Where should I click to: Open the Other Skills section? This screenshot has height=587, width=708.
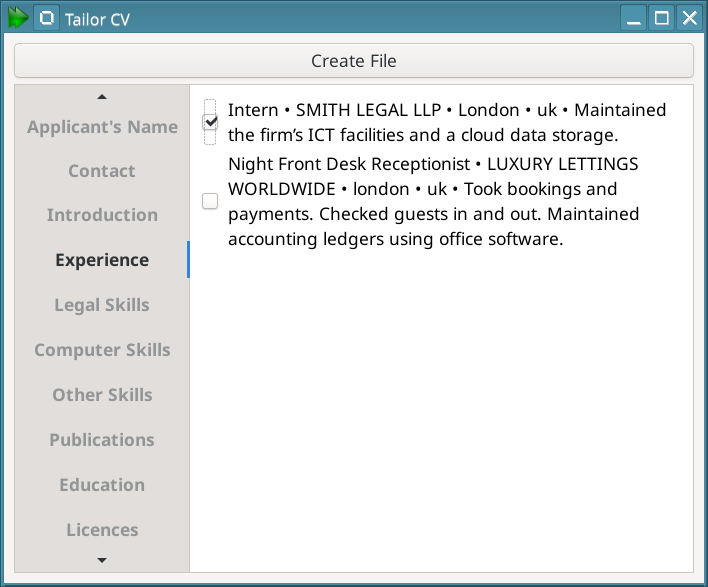point(102,395)
